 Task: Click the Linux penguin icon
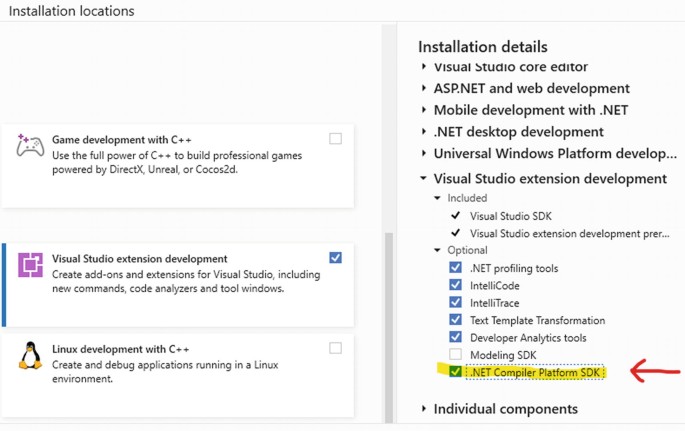[x=30, y=355]
